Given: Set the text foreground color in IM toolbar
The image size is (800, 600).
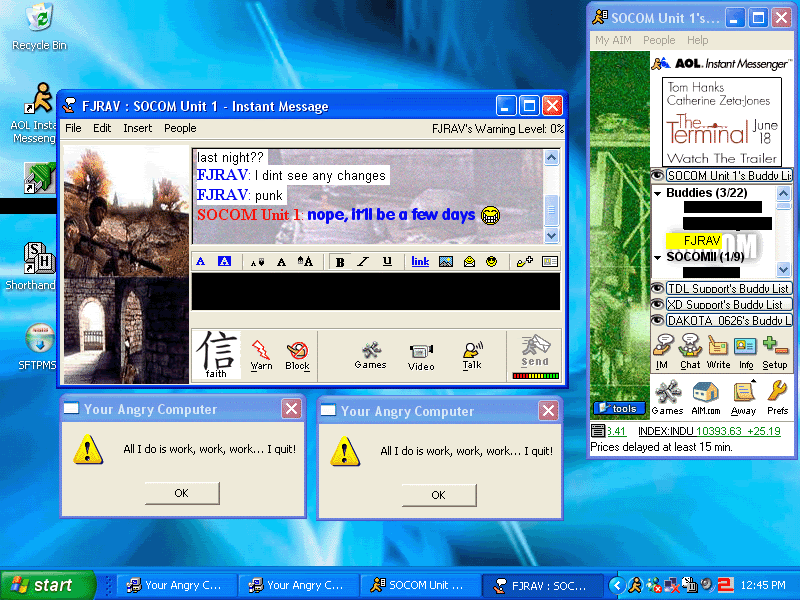Looking at the screenshot, I should [201, 262].
